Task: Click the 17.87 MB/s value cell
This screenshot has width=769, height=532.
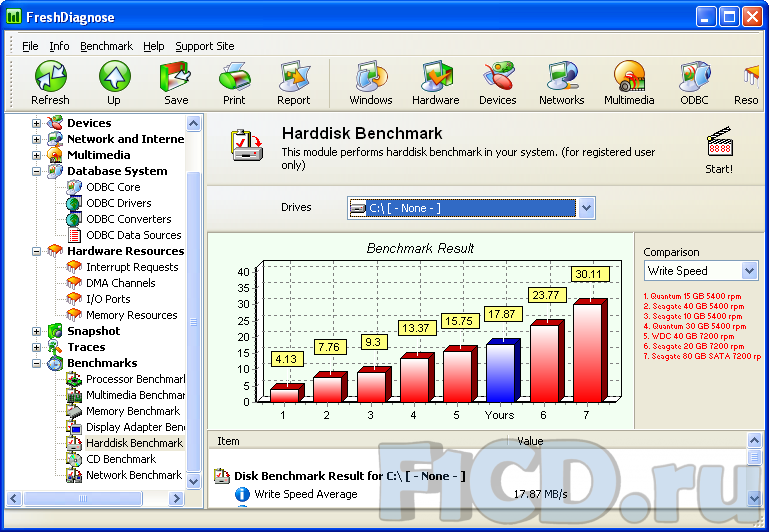Action: click(x=540, y=494)
